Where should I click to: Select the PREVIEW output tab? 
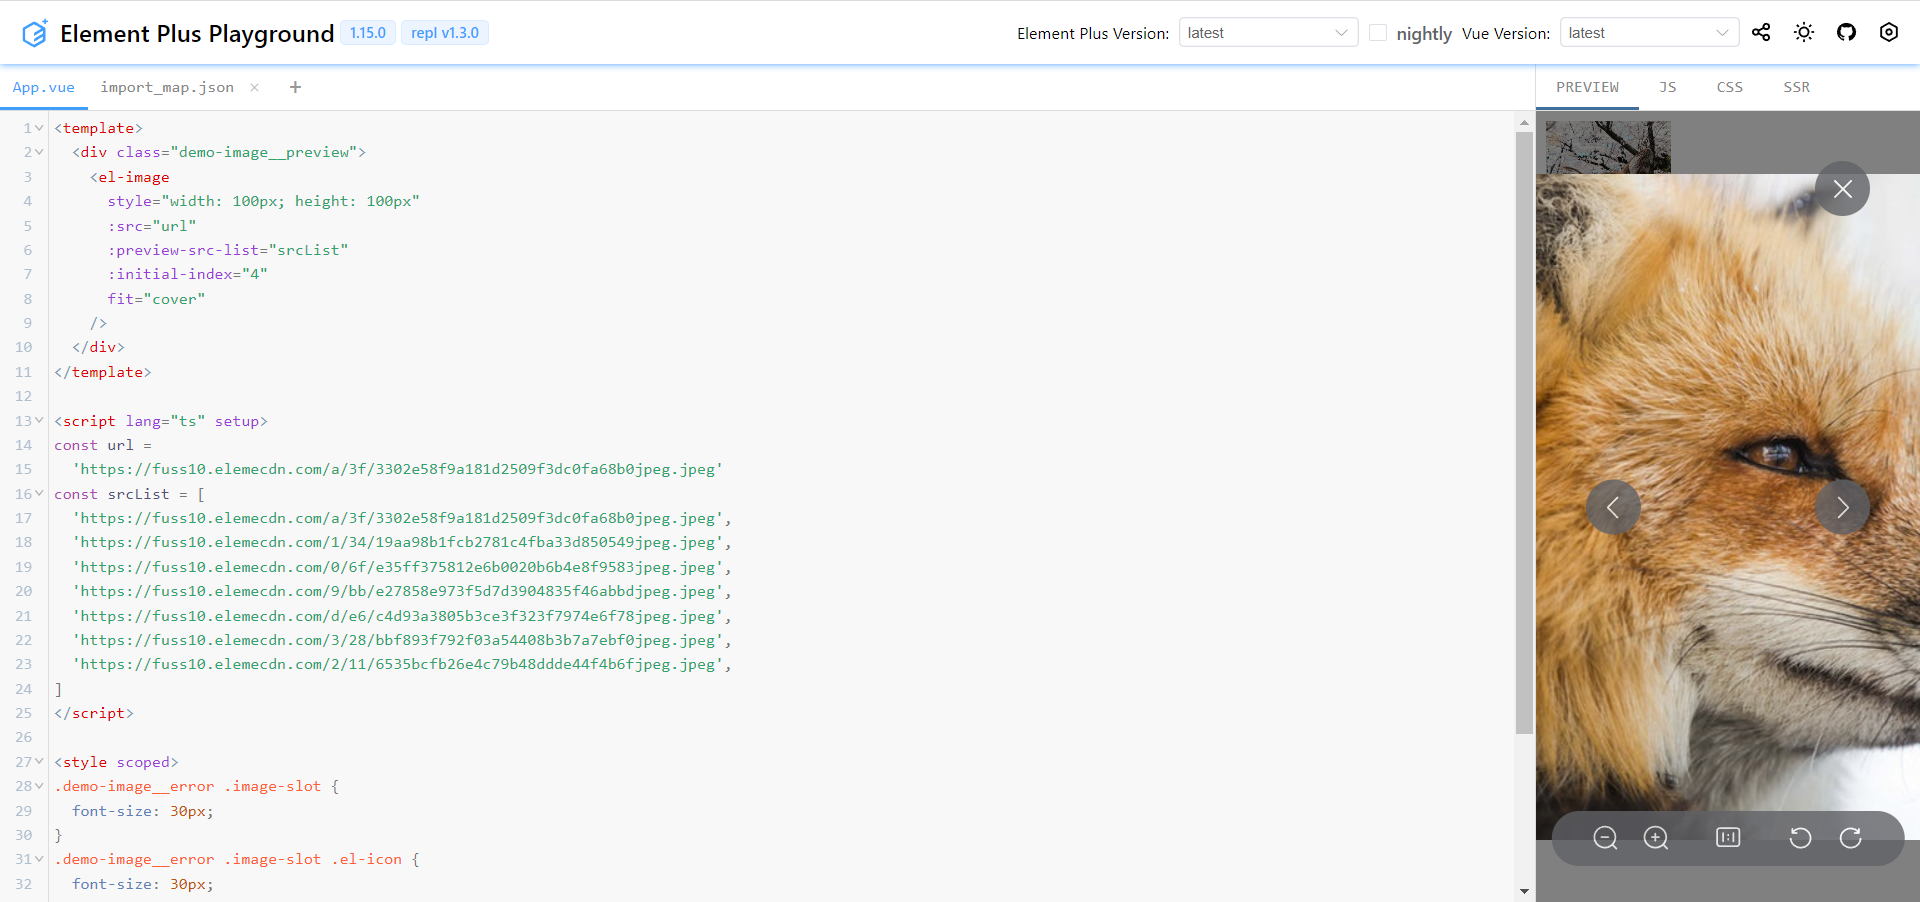[1587, 87]
